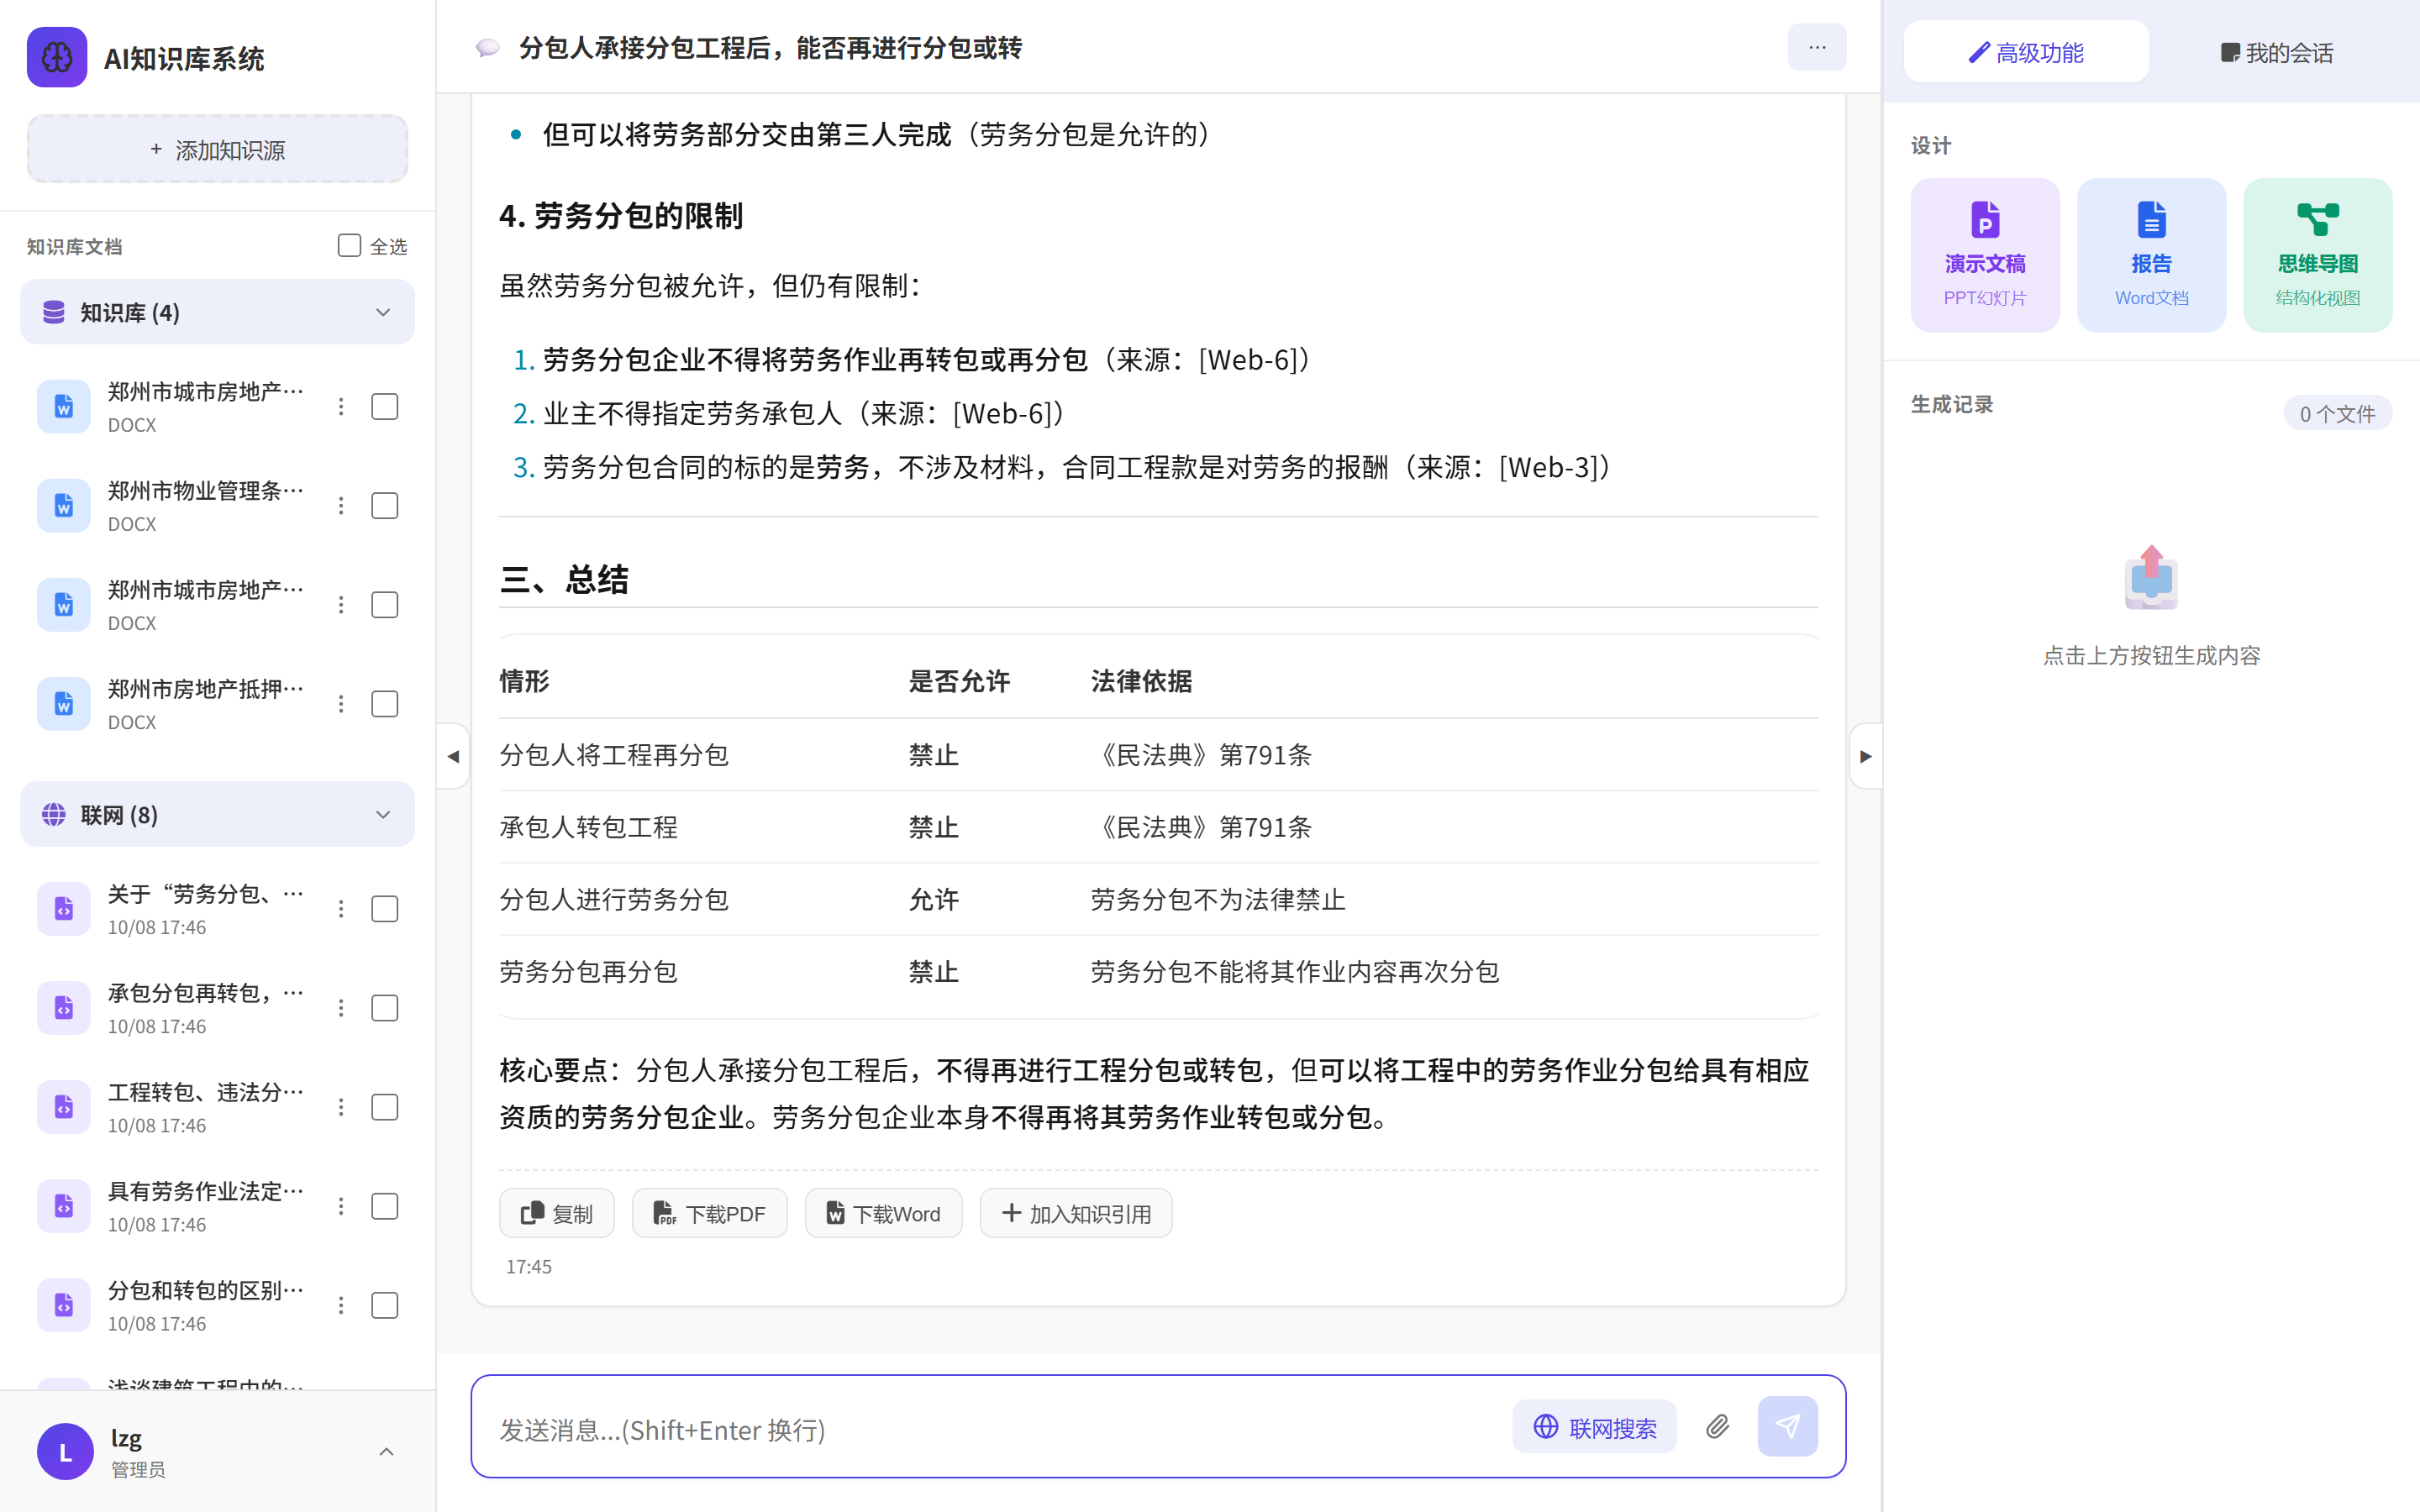Click the send message arrow button
Image resolution: width=2420 pixels, height=1512 pixels.
pos(1787,1426)
